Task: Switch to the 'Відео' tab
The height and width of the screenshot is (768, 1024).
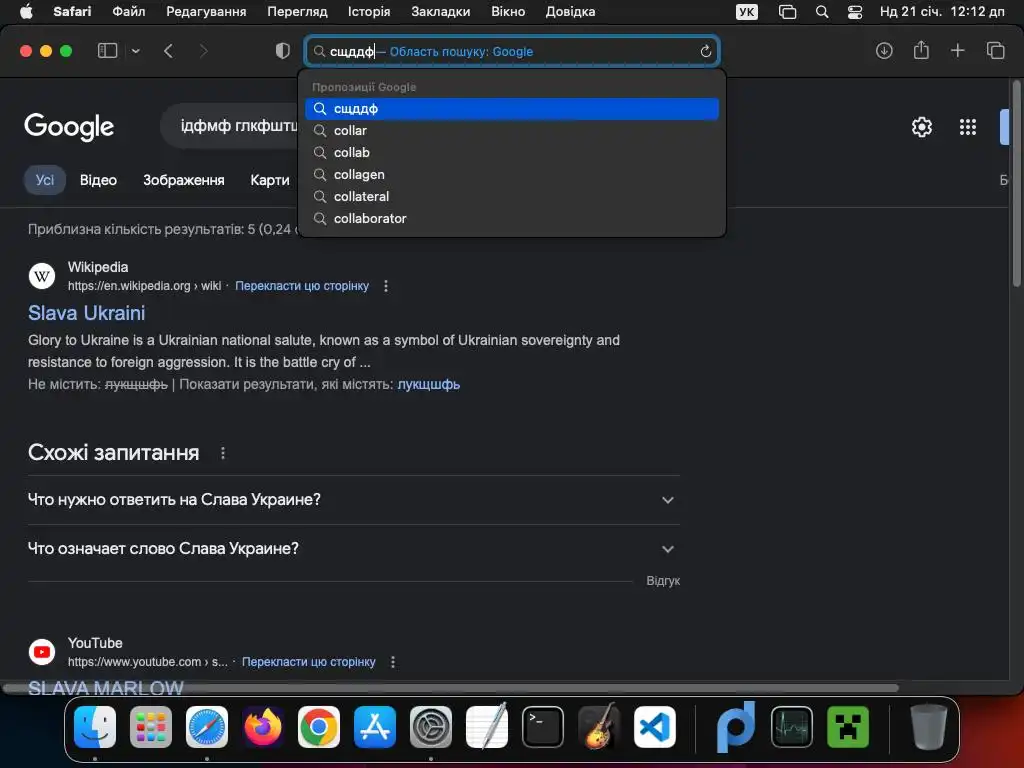Action: click(98, 180)
